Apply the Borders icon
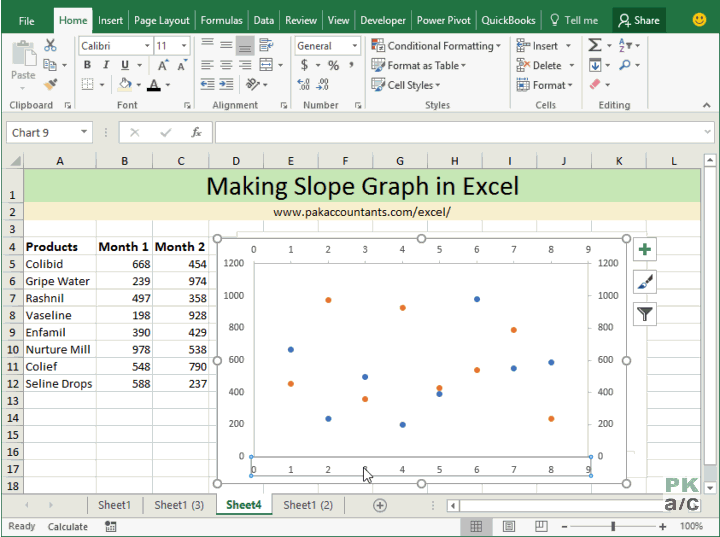 (x=87, y=84)
